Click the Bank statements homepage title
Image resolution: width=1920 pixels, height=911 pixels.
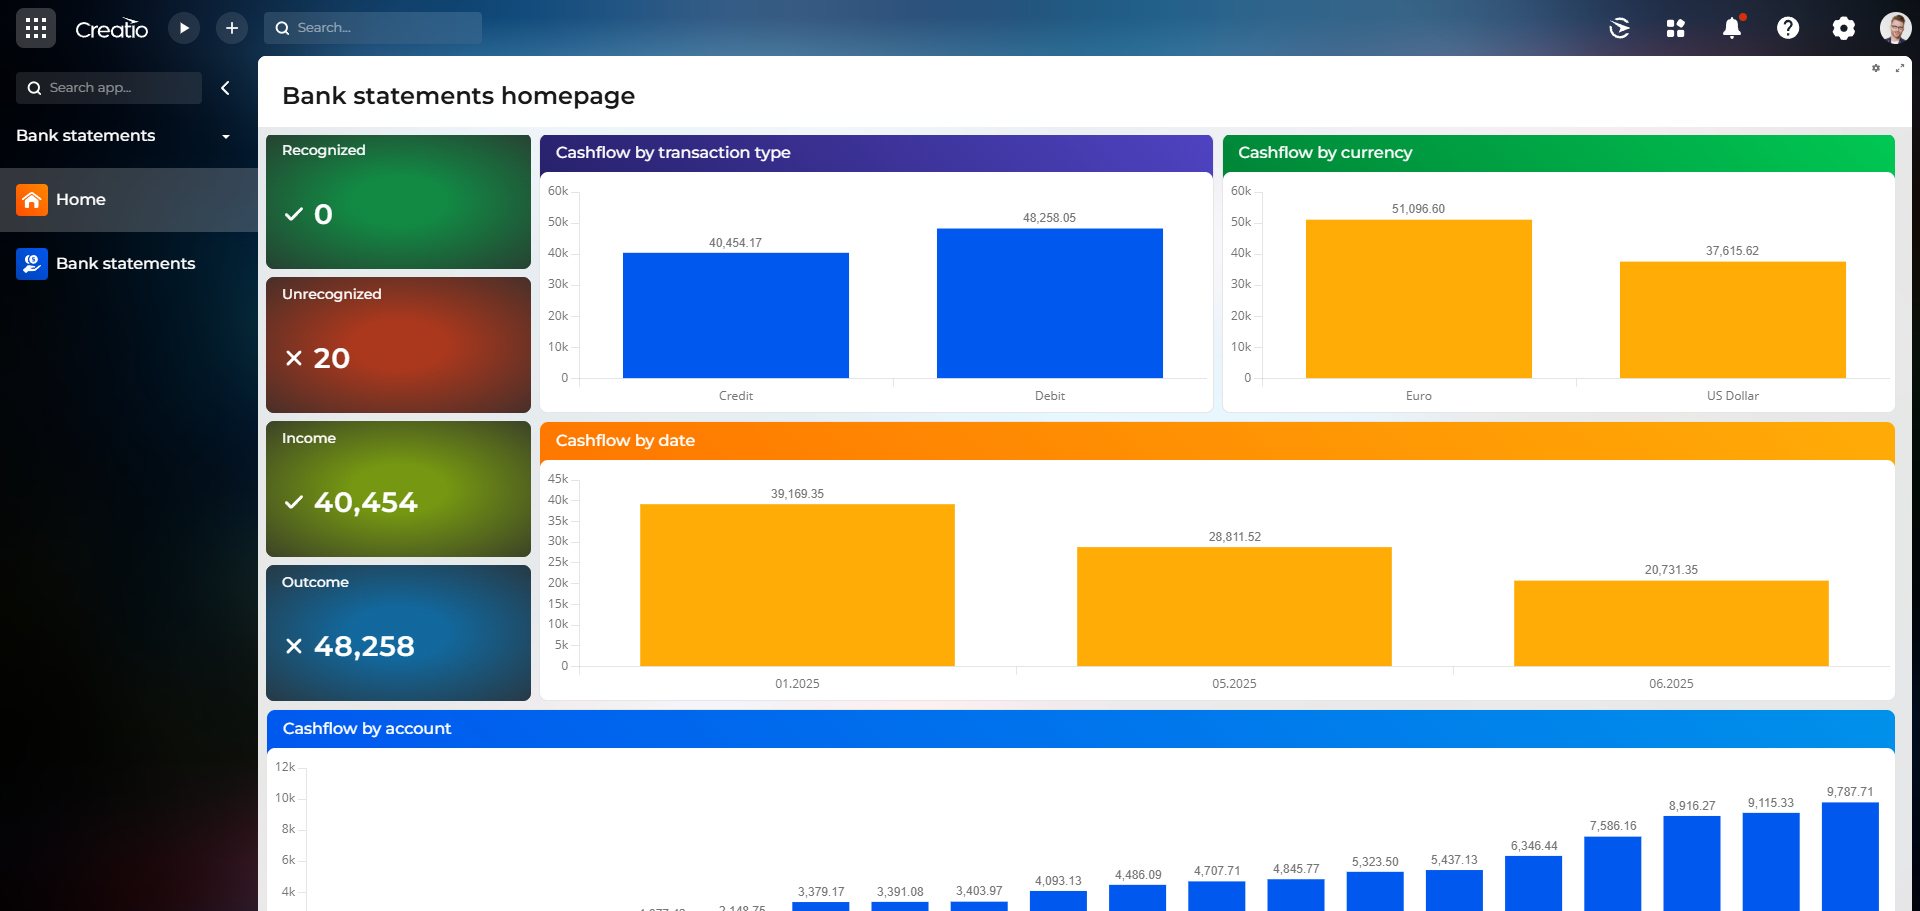(459, 96)
